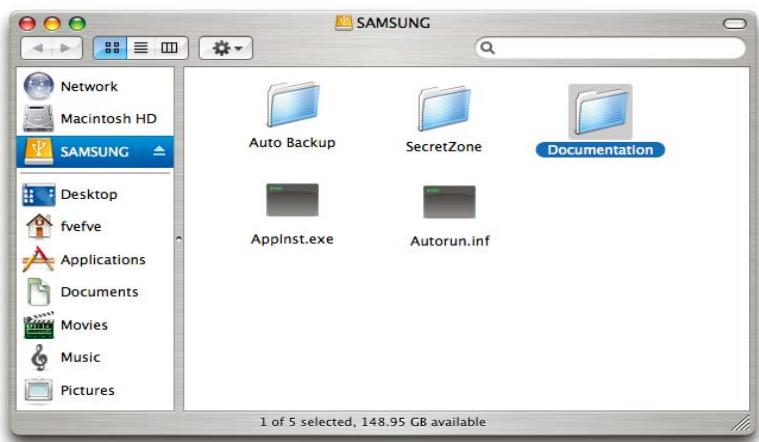
Task: Eject the SAMSUNG drive
Action: click(159, 151)
